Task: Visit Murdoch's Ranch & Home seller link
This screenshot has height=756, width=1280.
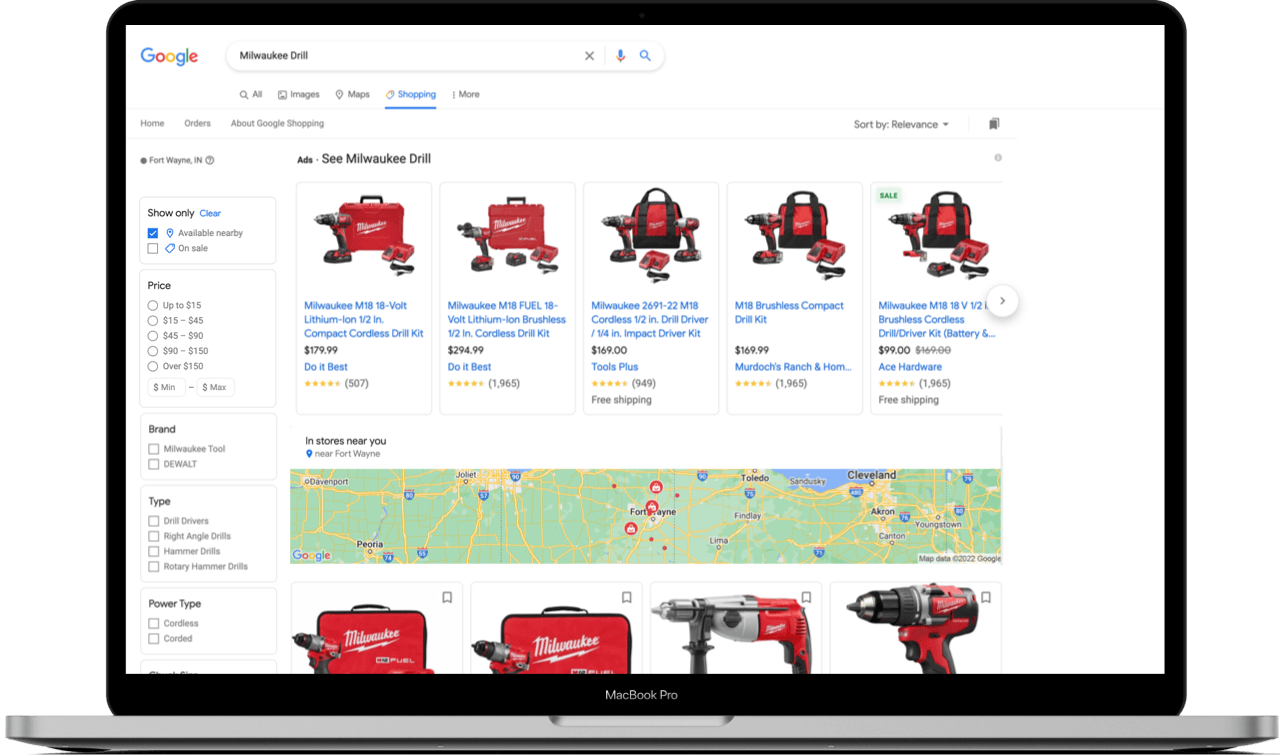Action: click(793, 367)
